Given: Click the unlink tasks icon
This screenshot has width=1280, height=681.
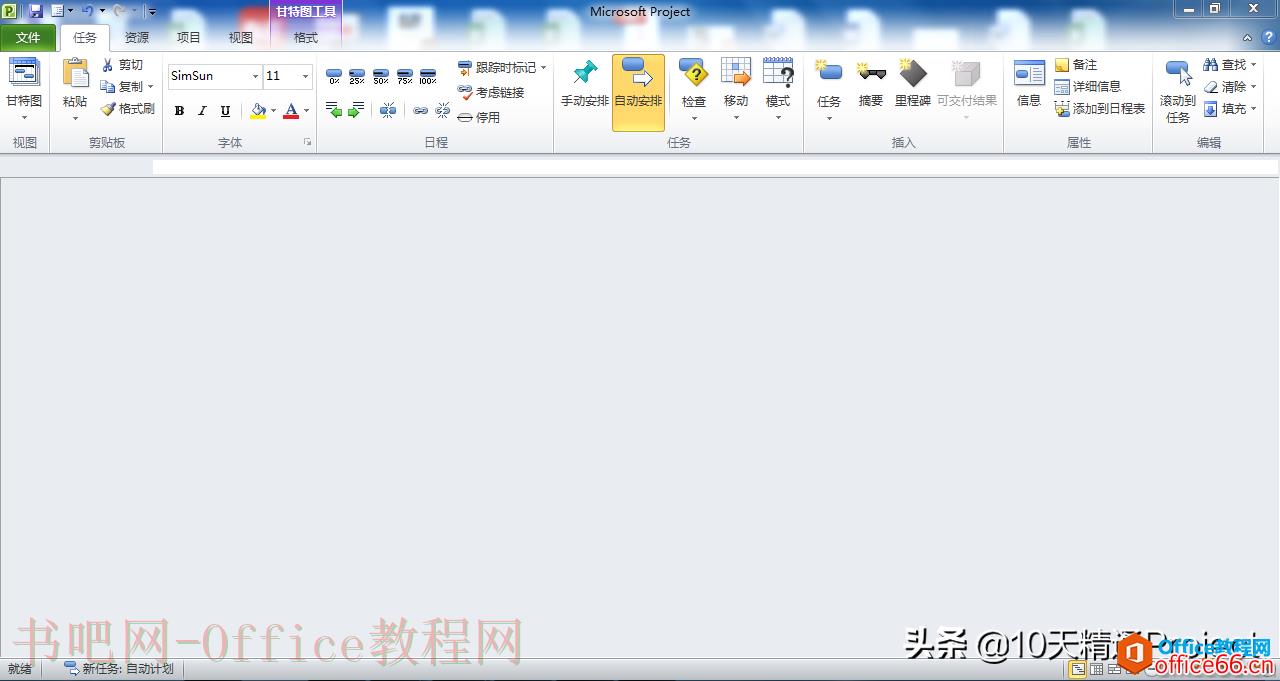Looking at the screenshot, I should pos(442,111).
